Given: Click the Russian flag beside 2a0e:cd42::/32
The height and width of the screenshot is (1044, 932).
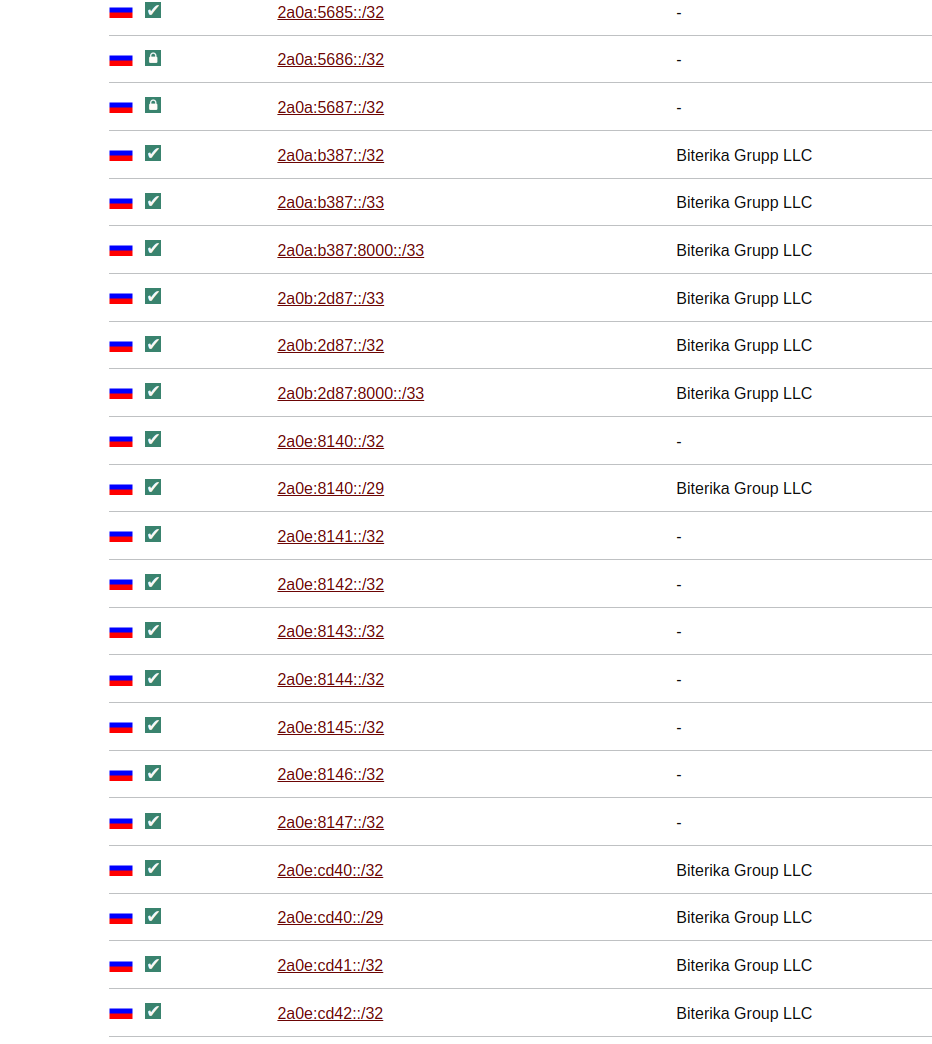Looking at the screenshot, I should point(121,1013).
